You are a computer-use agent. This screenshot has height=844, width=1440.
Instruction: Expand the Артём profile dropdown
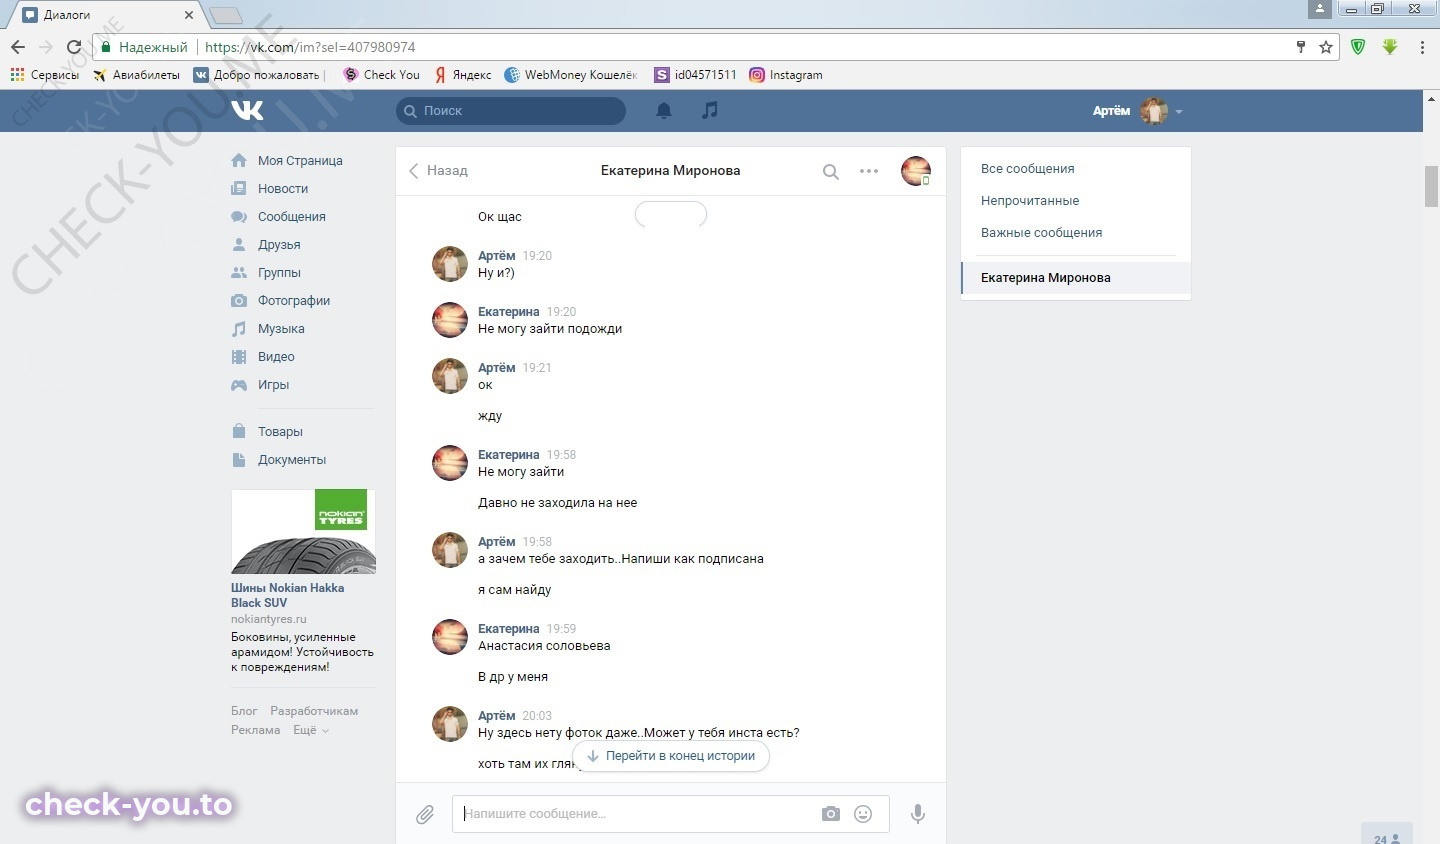[x=1138, y=111]
